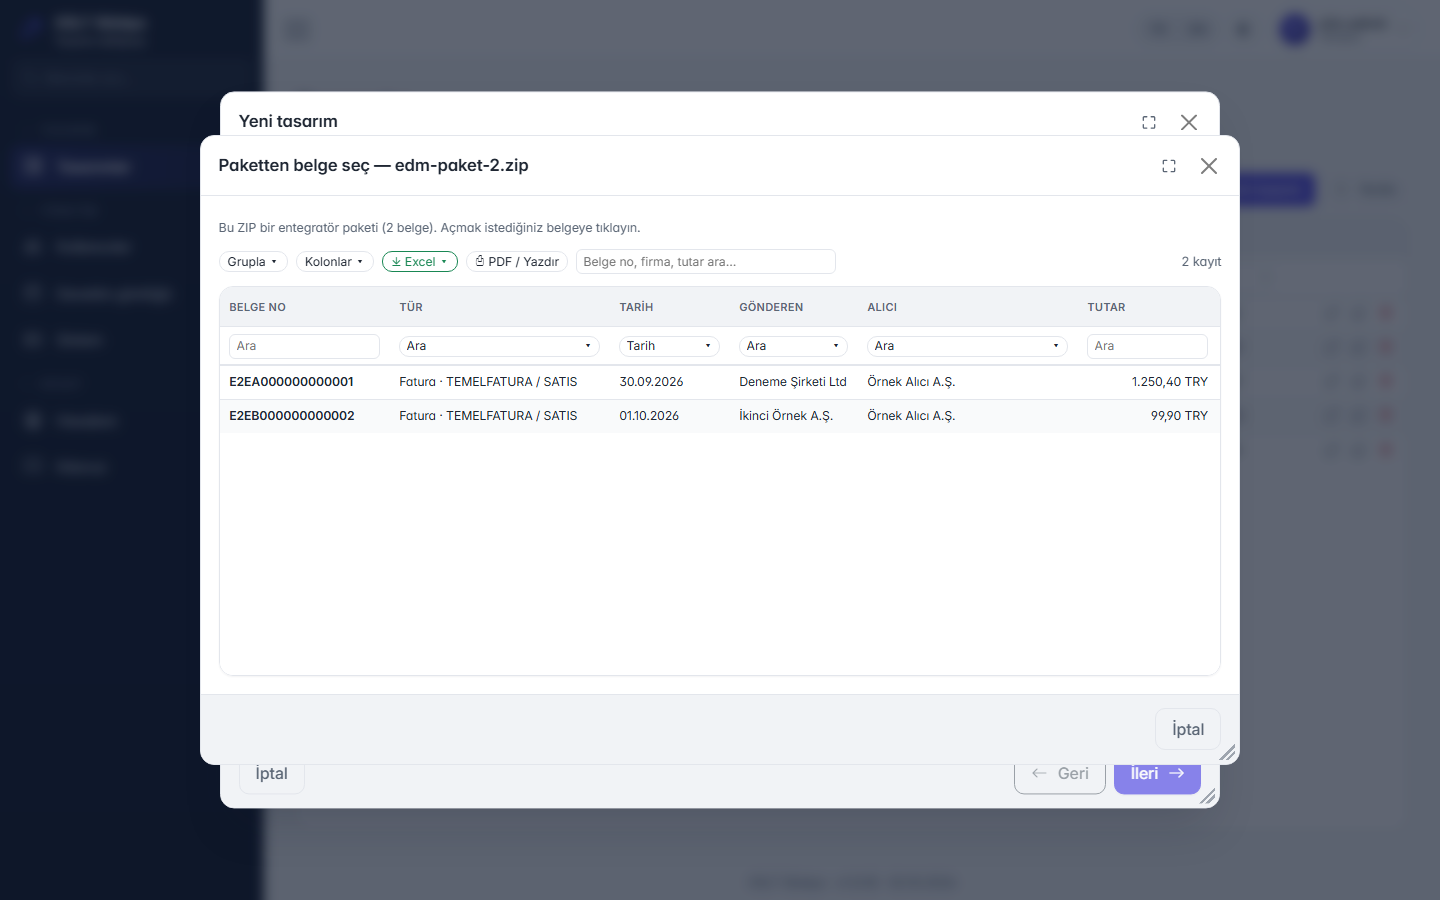
Task: Click the 2 kayıt record count
Action: [x=1201, y=262]
